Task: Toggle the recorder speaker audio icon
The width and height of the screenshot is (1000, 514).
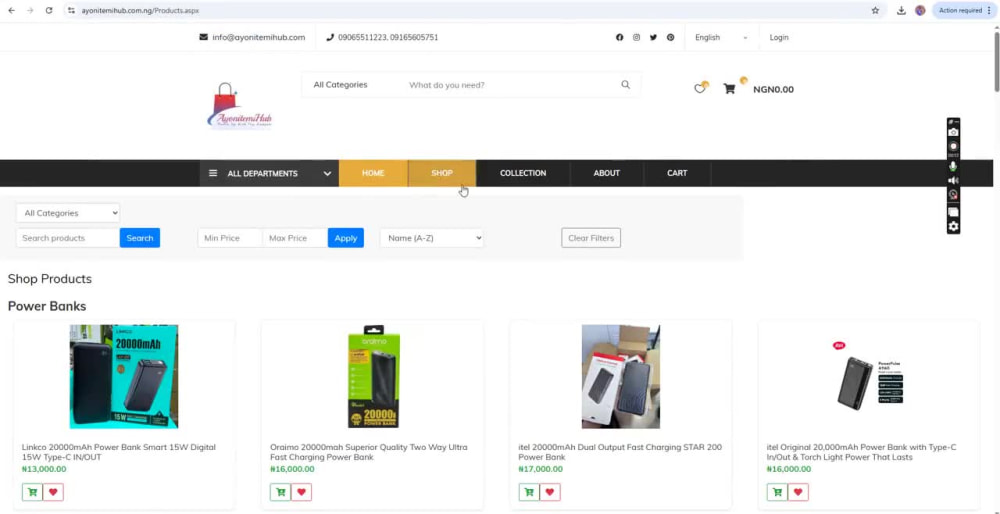Action: coord(953,181)
